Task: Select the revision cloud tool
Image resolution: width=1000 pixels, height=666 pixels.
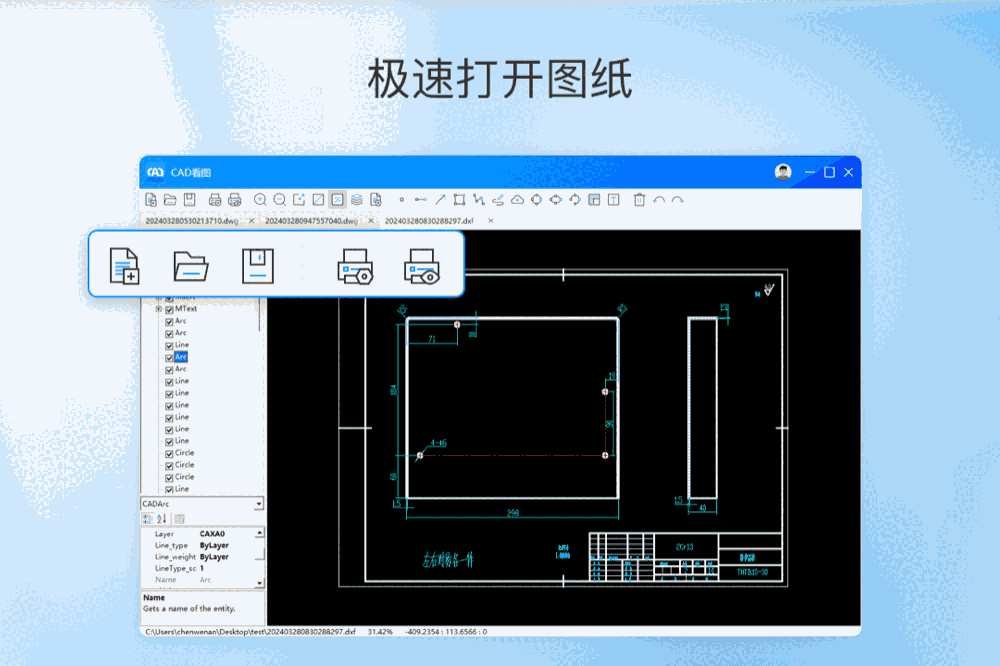Action: pos(516,199)
